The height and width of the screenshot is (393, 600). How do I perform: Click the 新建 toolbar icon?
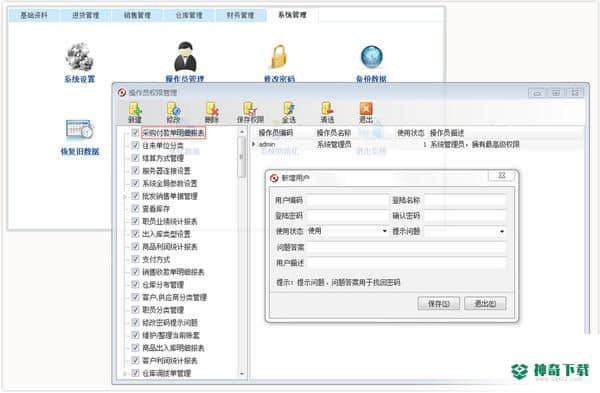(x=135, y=109)
